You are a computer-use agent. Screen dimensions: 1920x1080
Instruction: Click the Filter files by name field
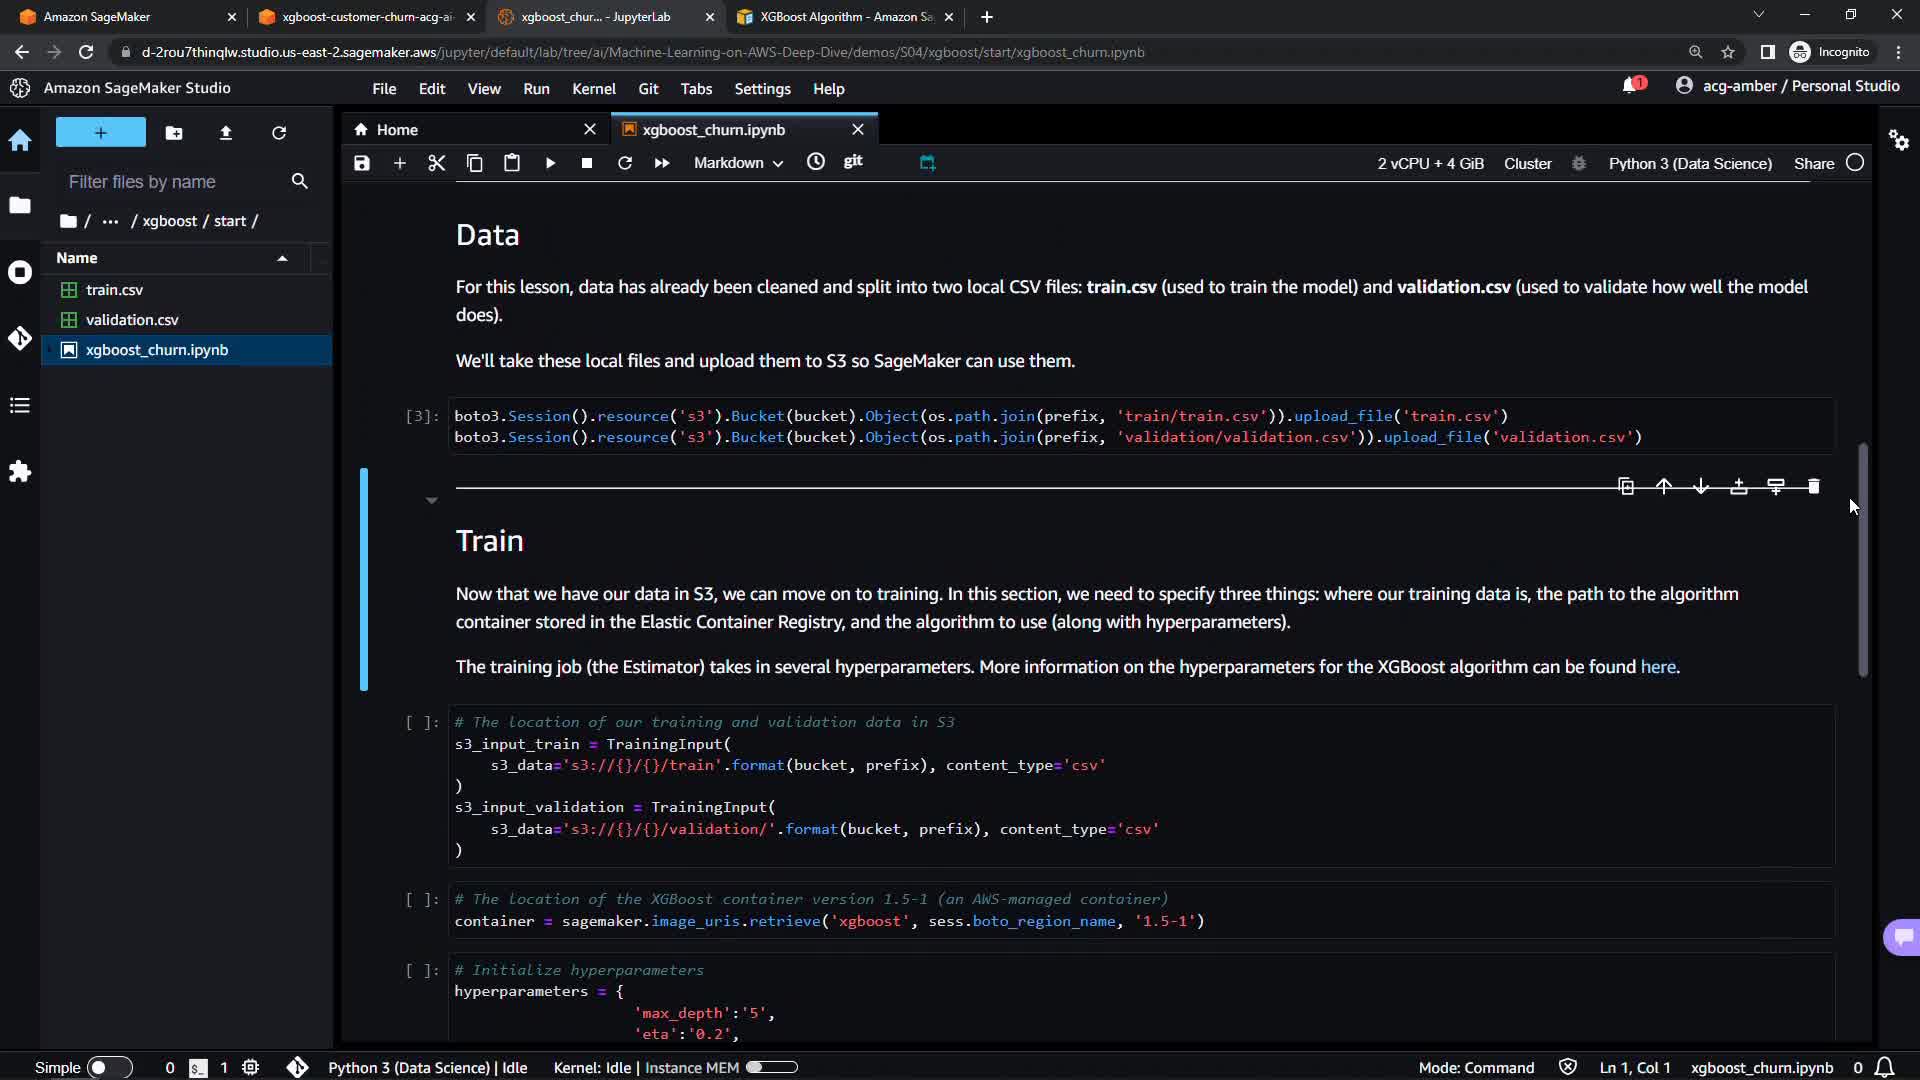point(172,182)
